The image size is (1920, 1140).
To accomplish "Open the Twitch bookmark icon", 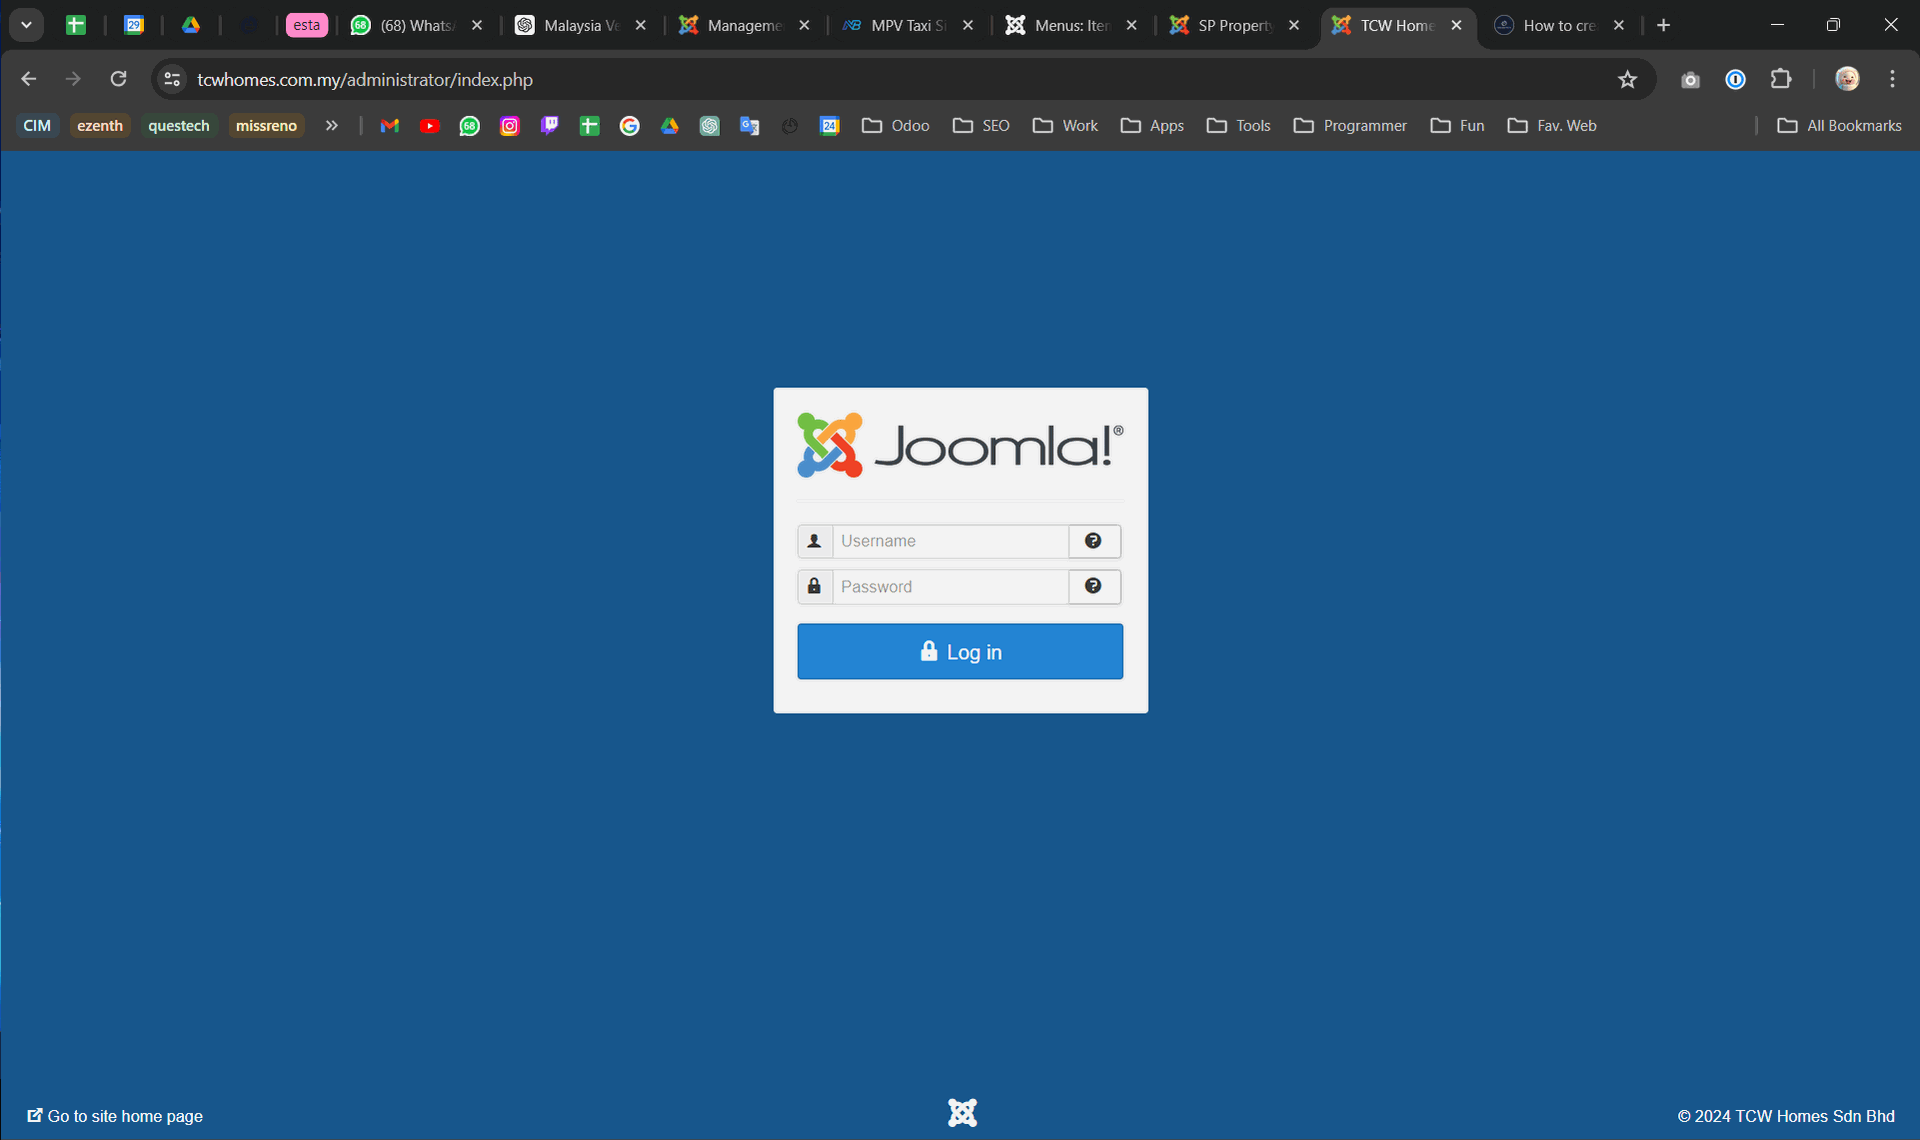I will click(550, 125).
